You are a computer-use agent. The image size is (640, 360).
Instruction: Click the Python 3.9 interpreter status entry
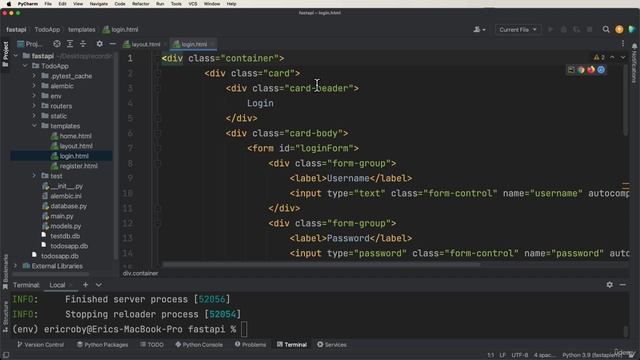click(592, 355)
